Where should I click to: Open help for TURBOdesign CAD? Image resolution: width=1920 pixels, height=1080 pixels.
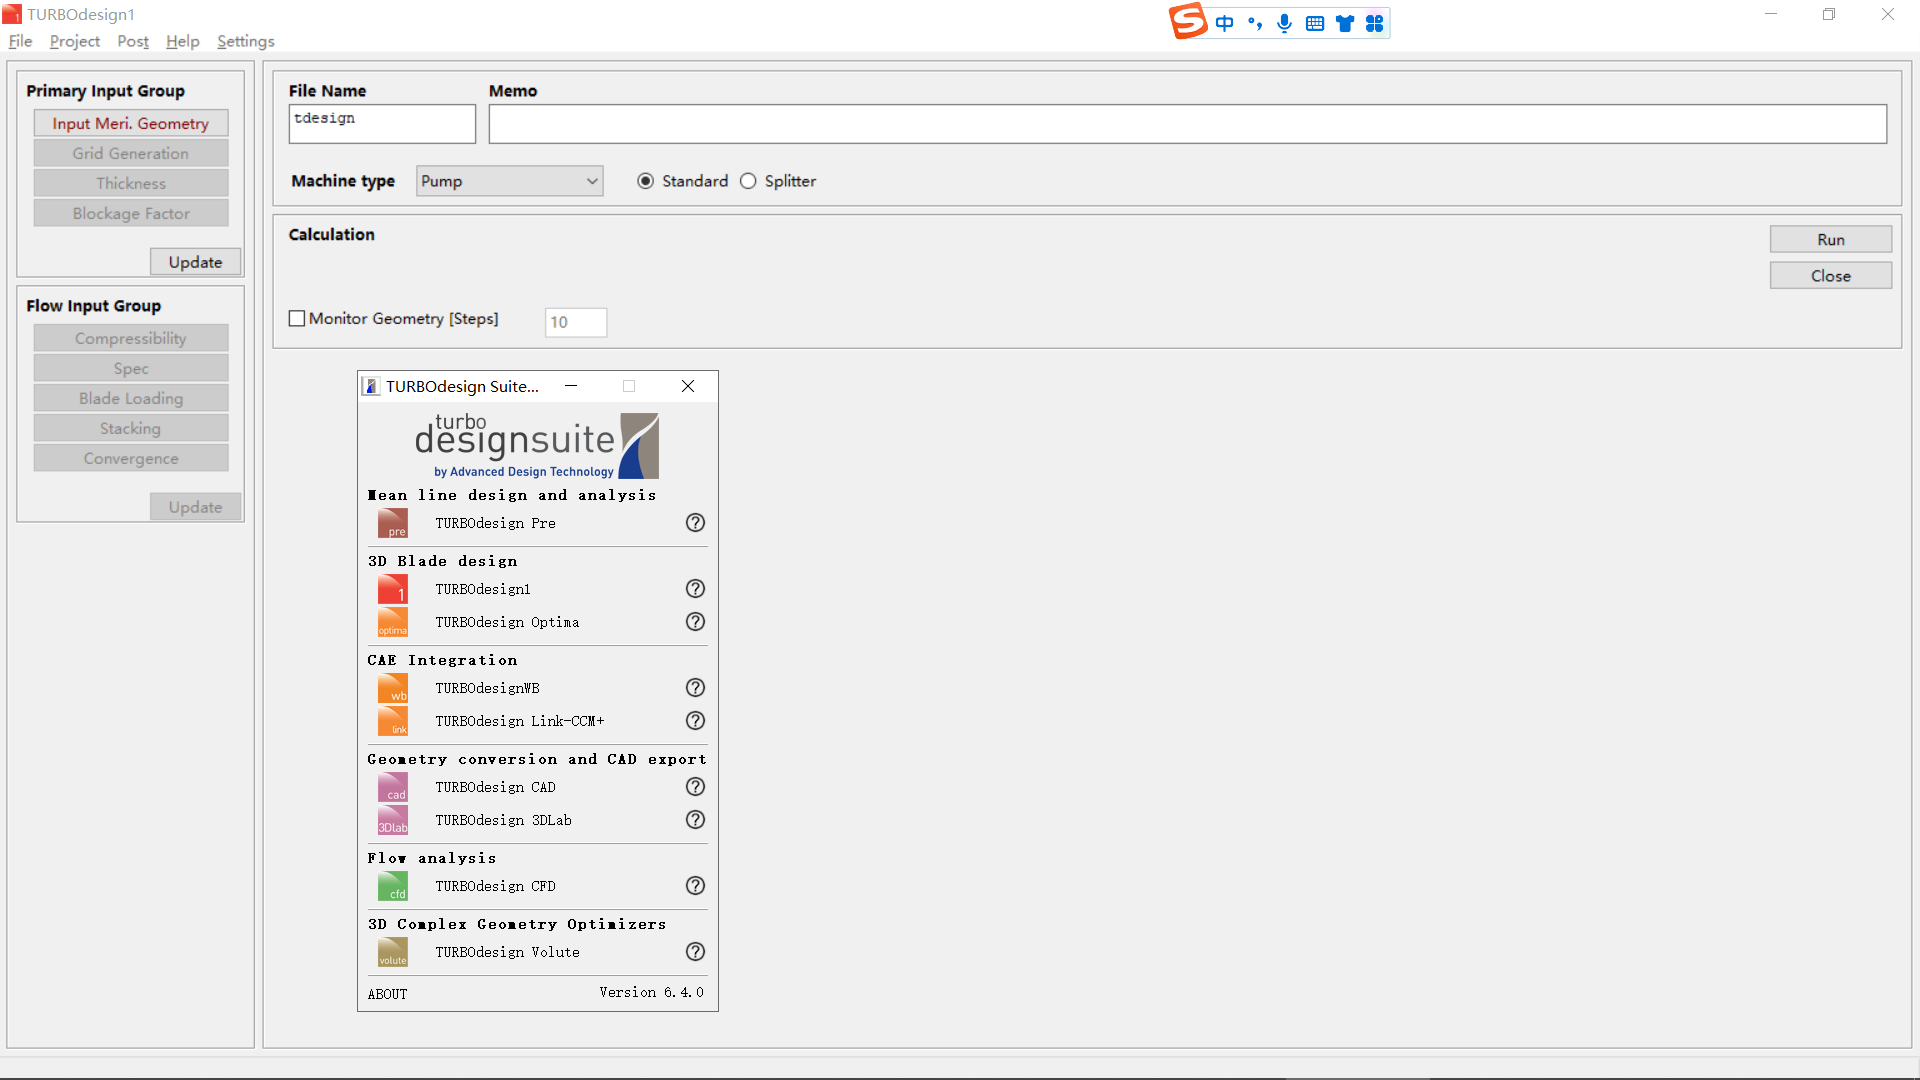point(695,787)
